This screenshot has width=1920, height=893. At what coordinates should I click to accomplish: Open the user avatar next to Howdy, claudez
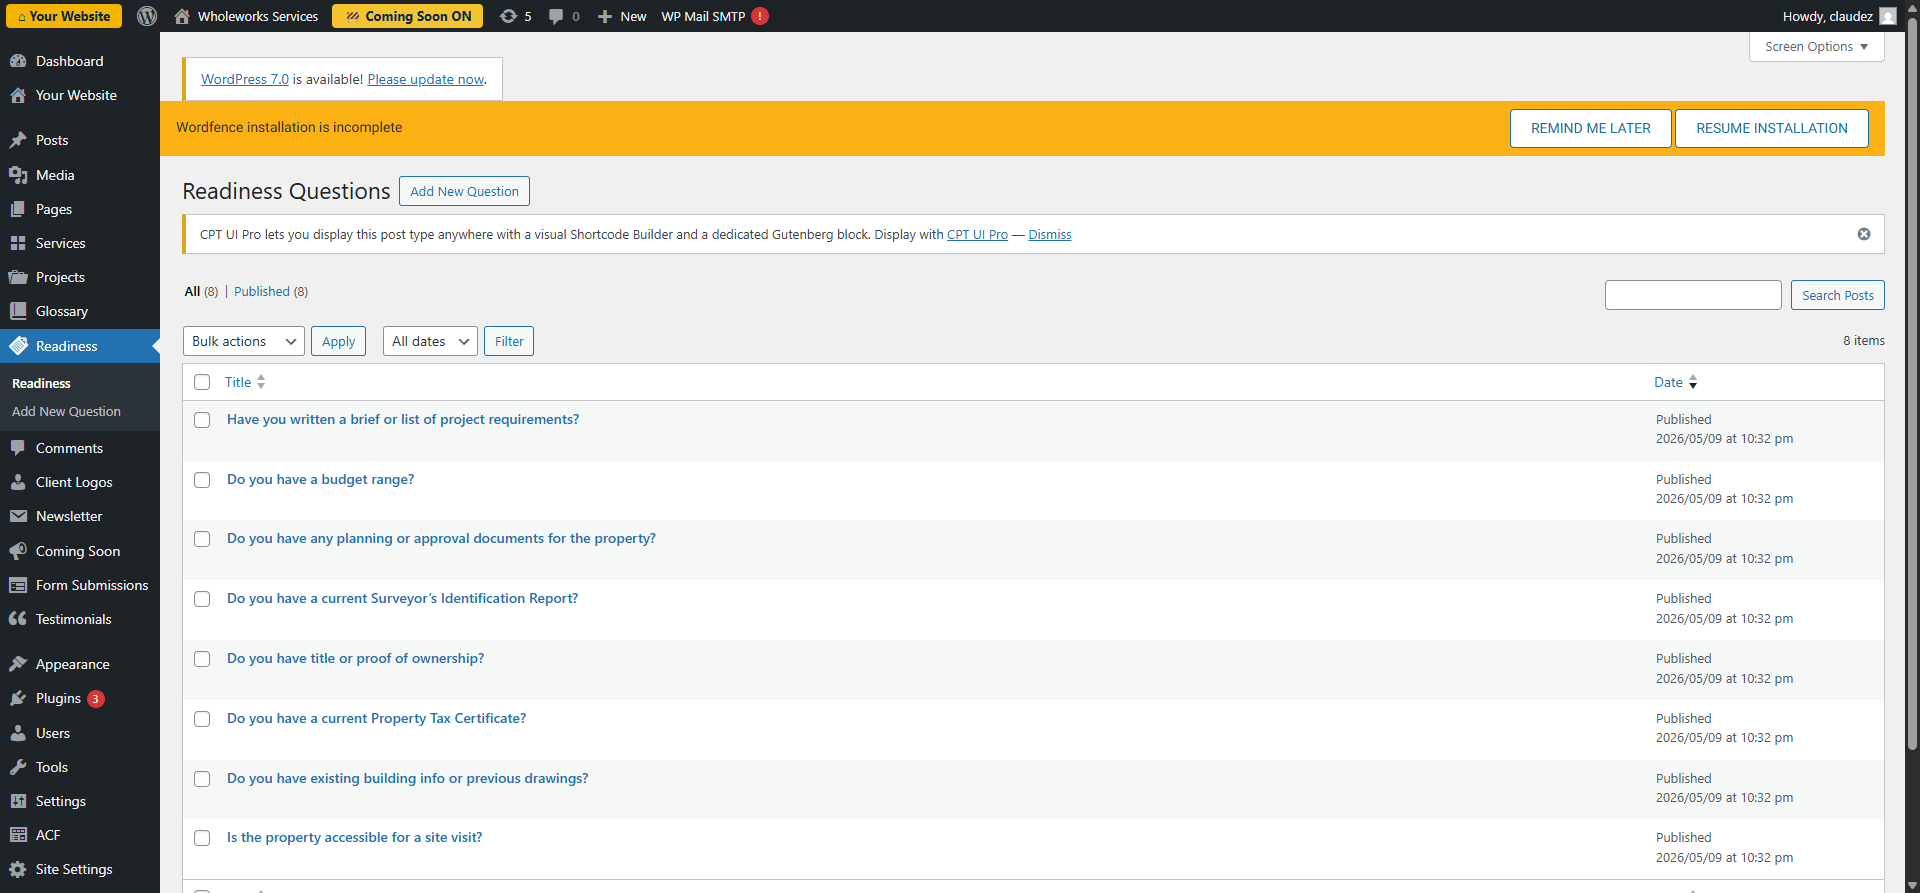click(x=1888, y=16)
